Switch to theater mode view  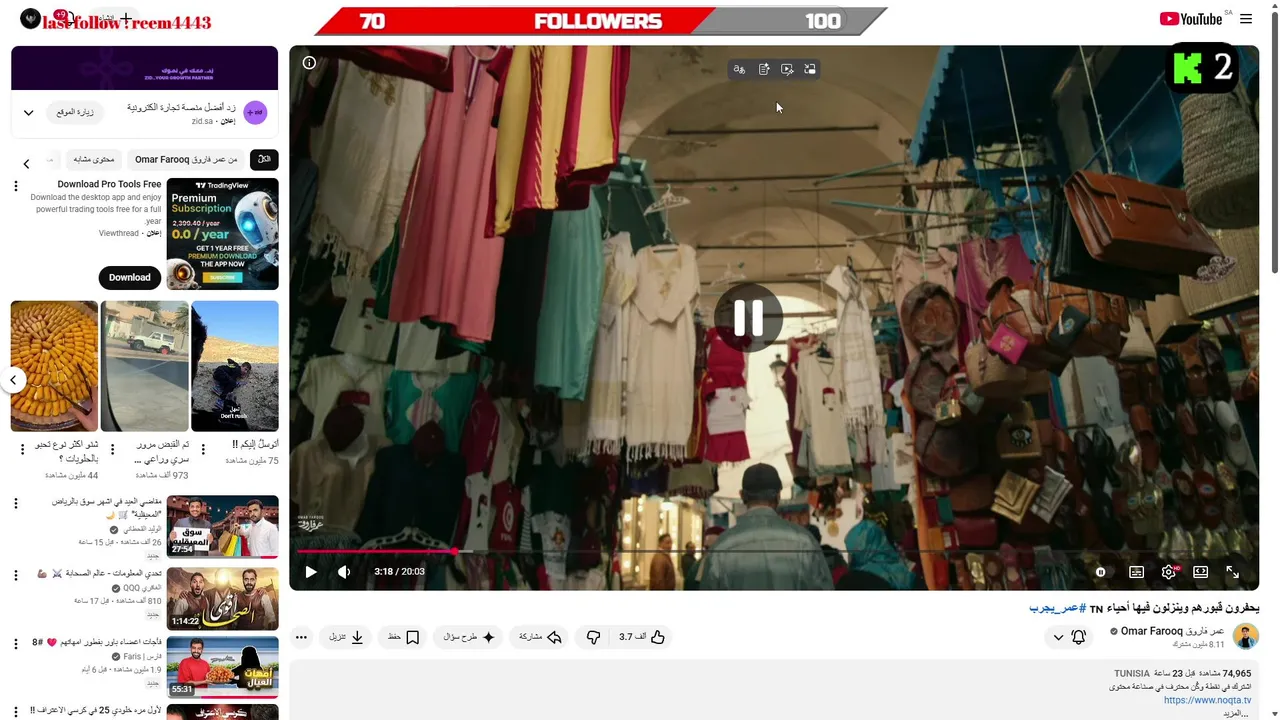pyautogui.click(x=1201, y=572)
